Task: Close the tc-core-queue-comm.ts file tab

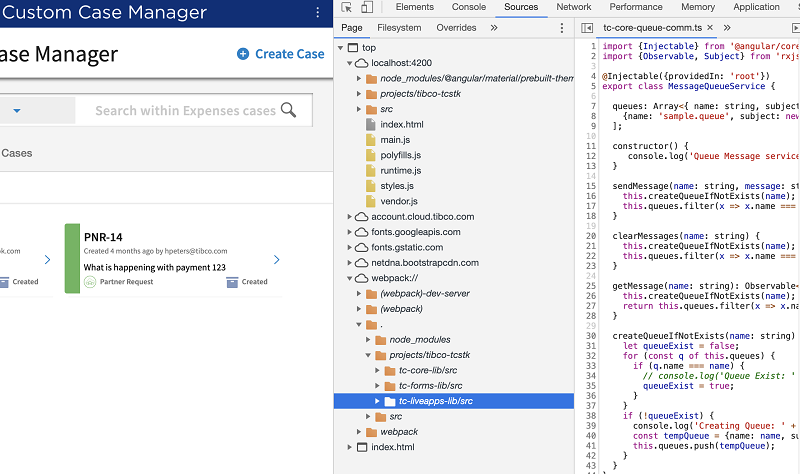Action: 710,28
